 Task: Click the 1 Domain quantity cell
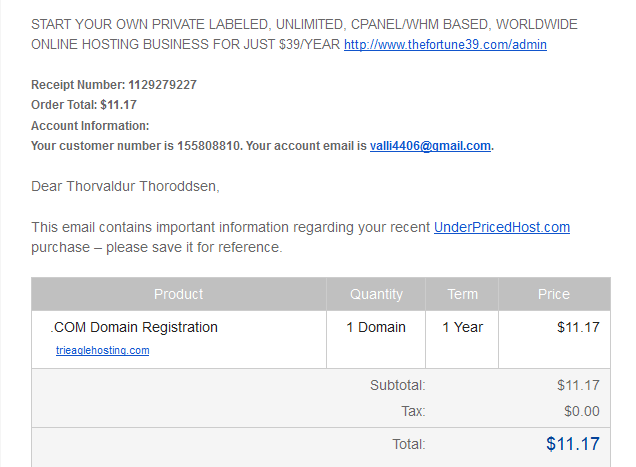(376, 327)
